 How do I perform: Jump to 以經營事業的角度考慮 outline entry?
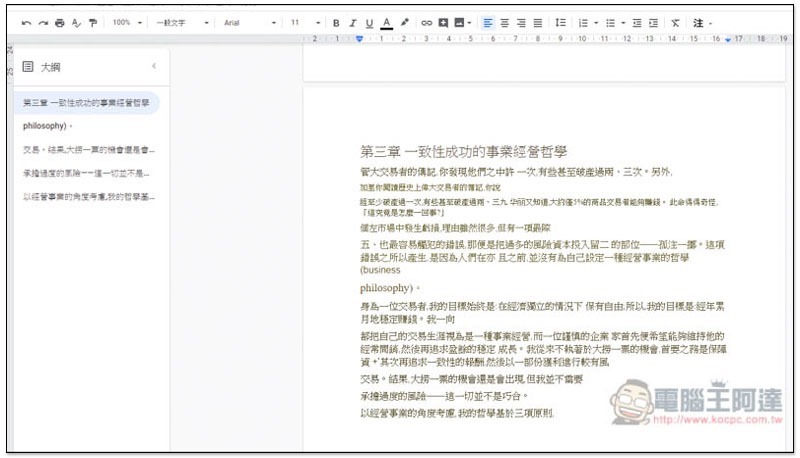pos(88,196)
